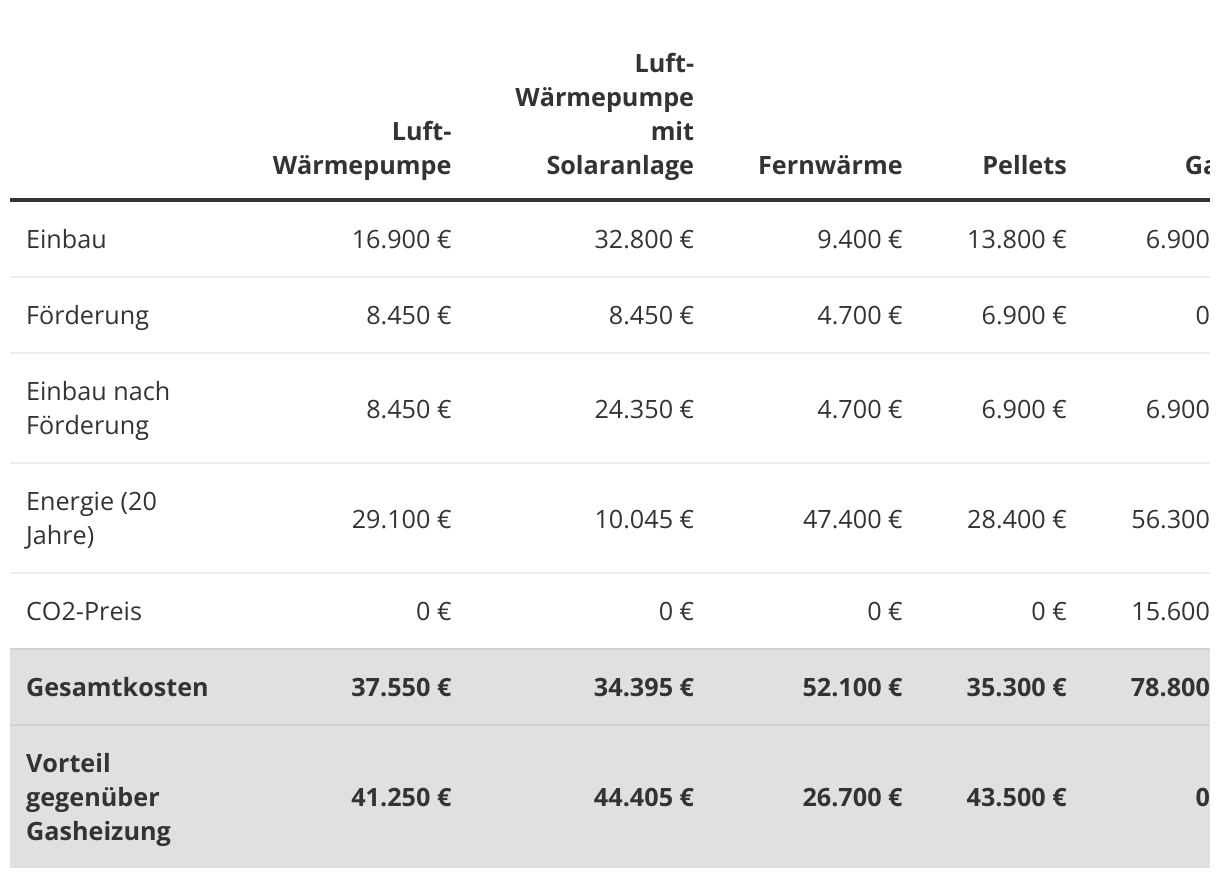Click the CO2-Preis row label
The height and width of the screenshot is (878, 1220).
[x=84, y=611]
